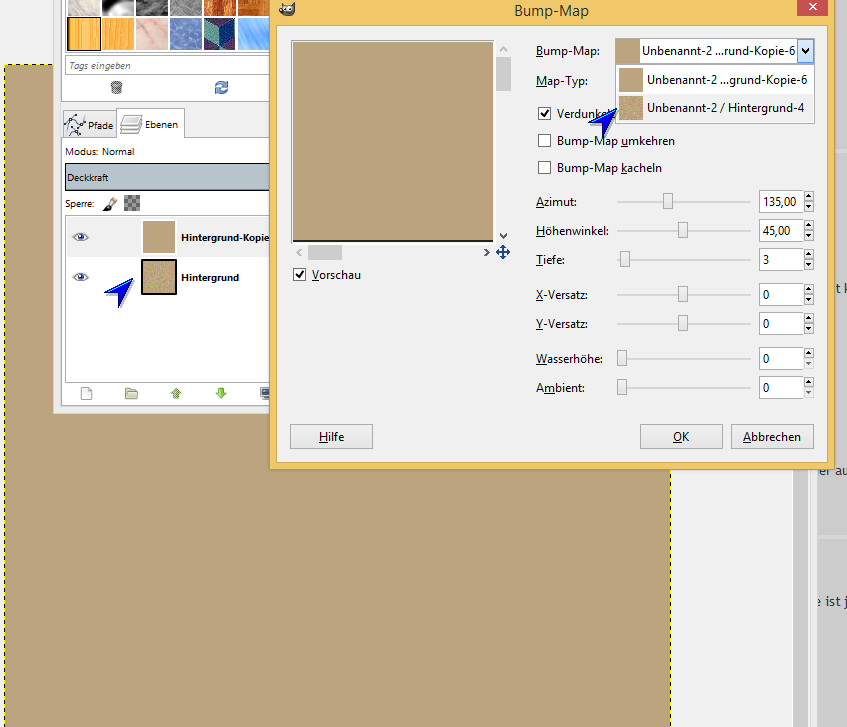847x727 pixels.
Task: Enable Bump-Map umkehren
Action: (544, 140)
